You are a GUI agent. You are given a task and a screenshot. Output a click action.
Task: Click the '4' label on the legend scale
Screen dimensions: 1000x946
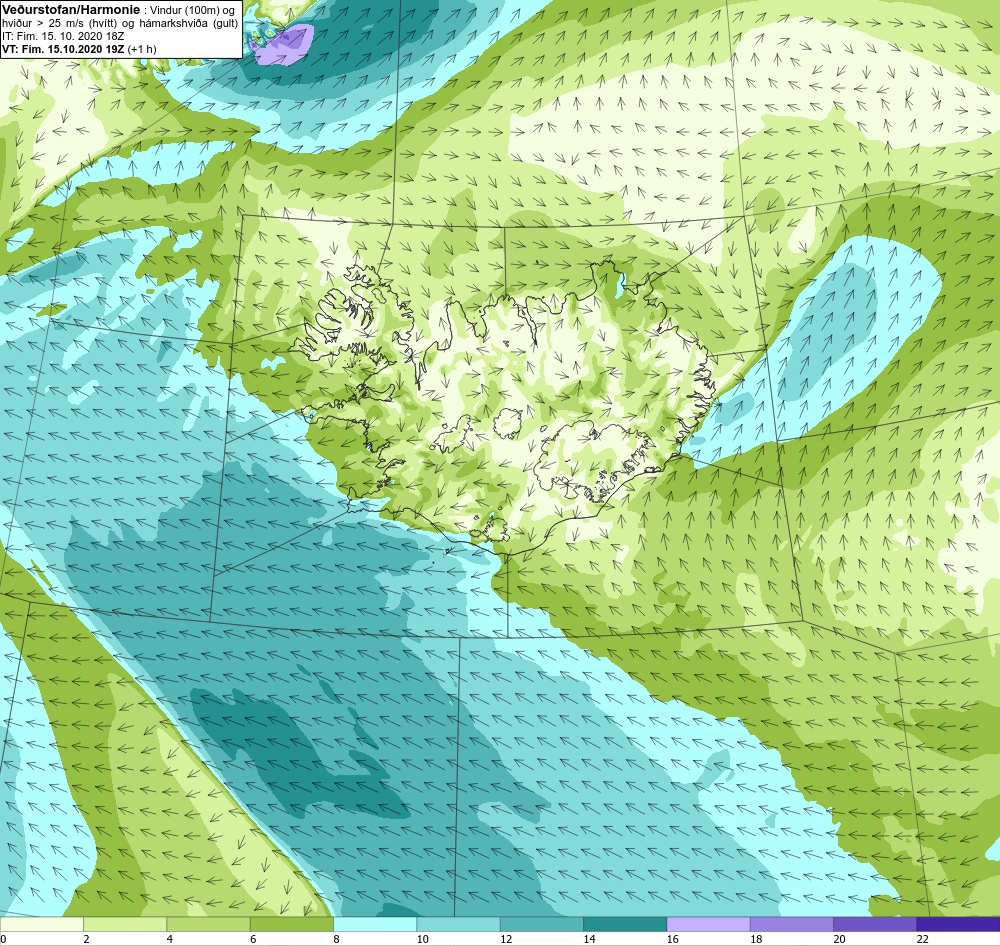(170, 939)
